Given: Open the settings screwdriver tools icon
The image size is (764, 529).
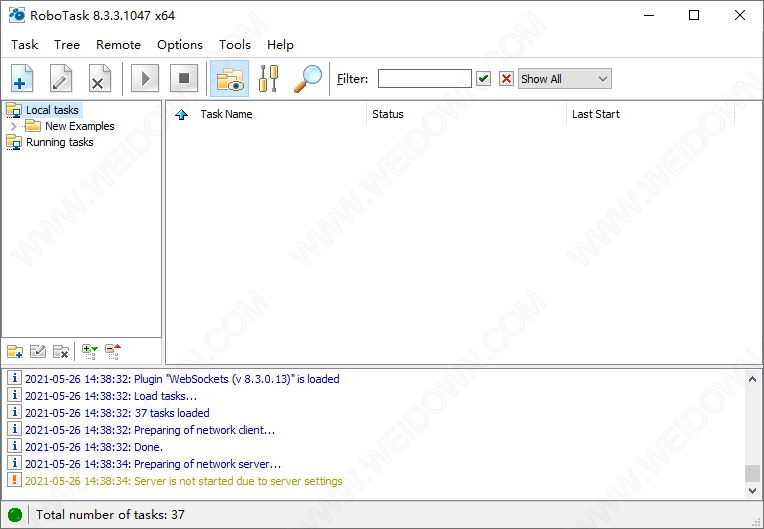Looking at the screenshot, I should (268, 78).
